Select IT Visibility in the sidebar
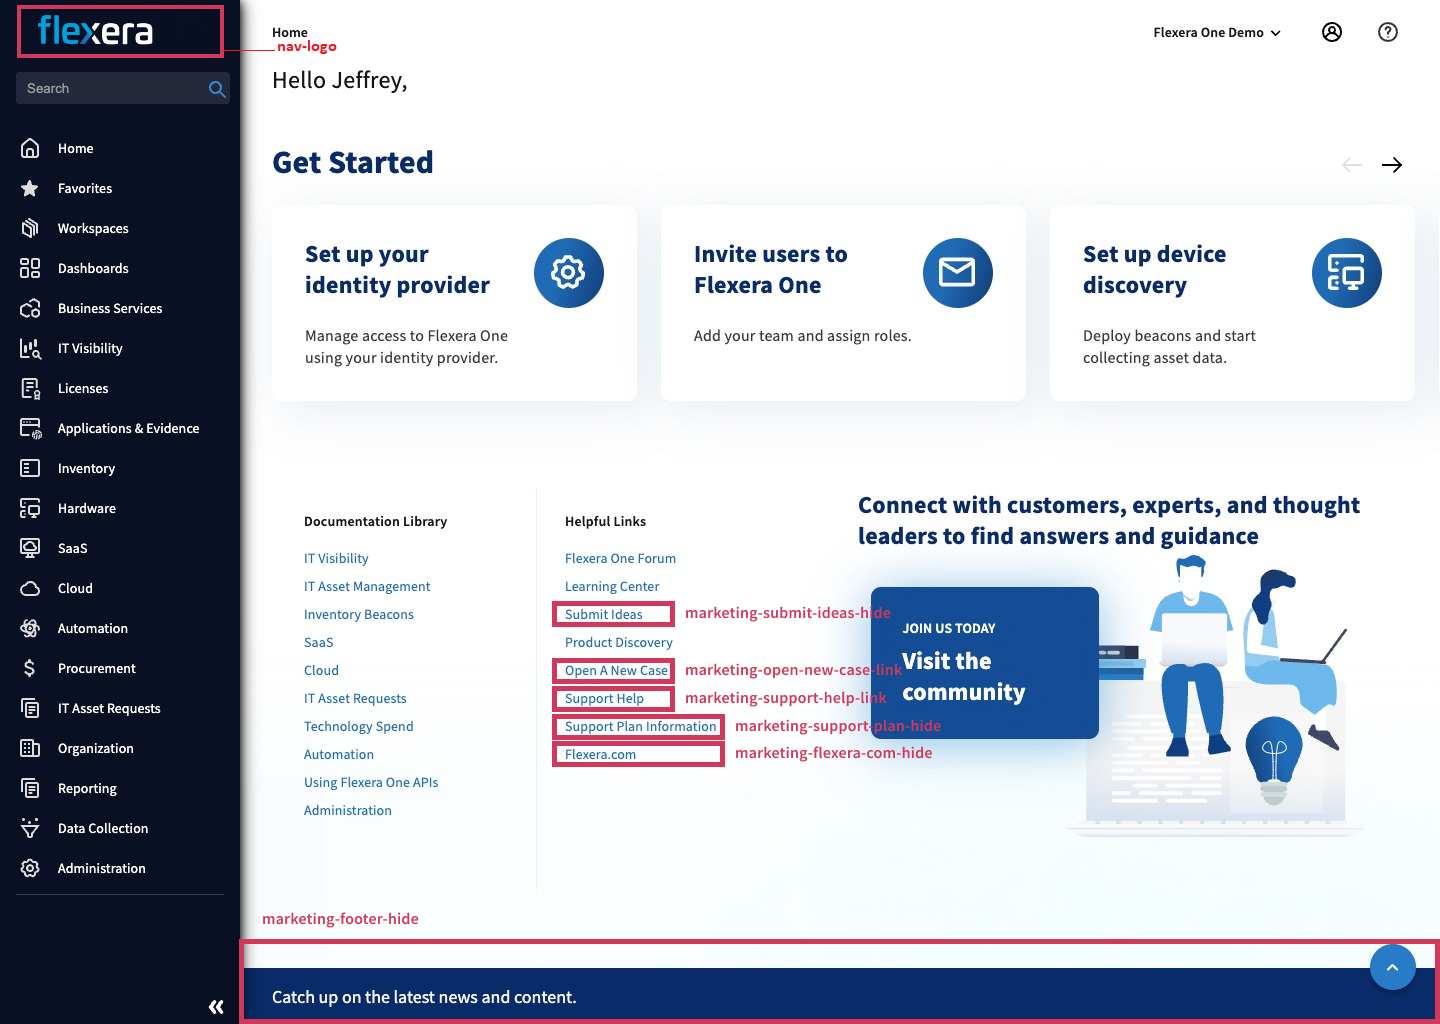This screenshot has width=1440, height=1024. [x=90, y=348]
